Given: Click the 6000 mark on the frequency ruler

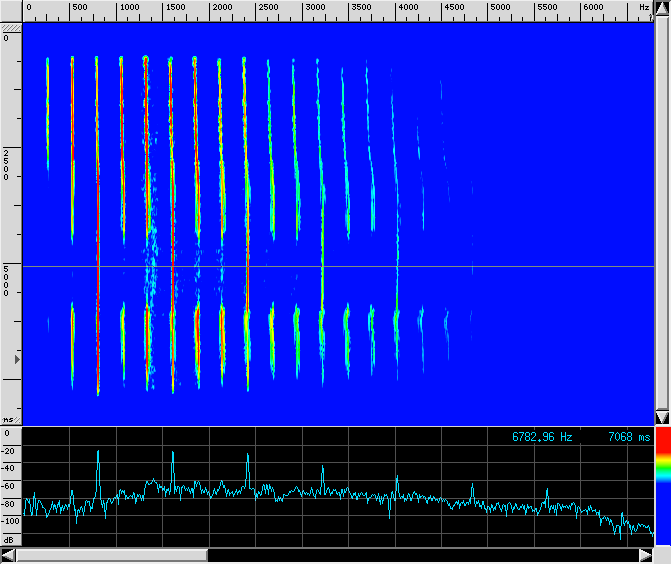Looking at the screenshot, I should point(593,8).
